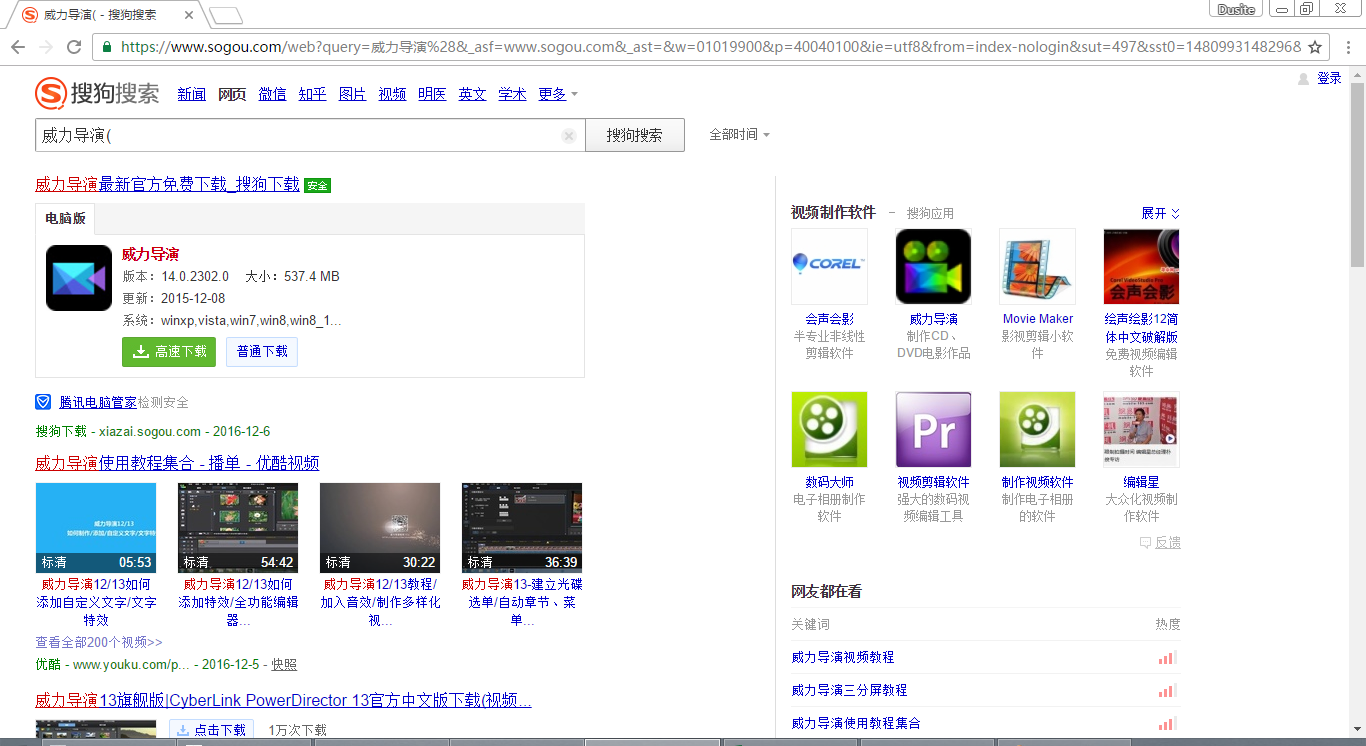This screenshot has height=746, width=1366.
Task: Open 威力导演最新官方免费下载 result link
Action: (x=167, y=184)
